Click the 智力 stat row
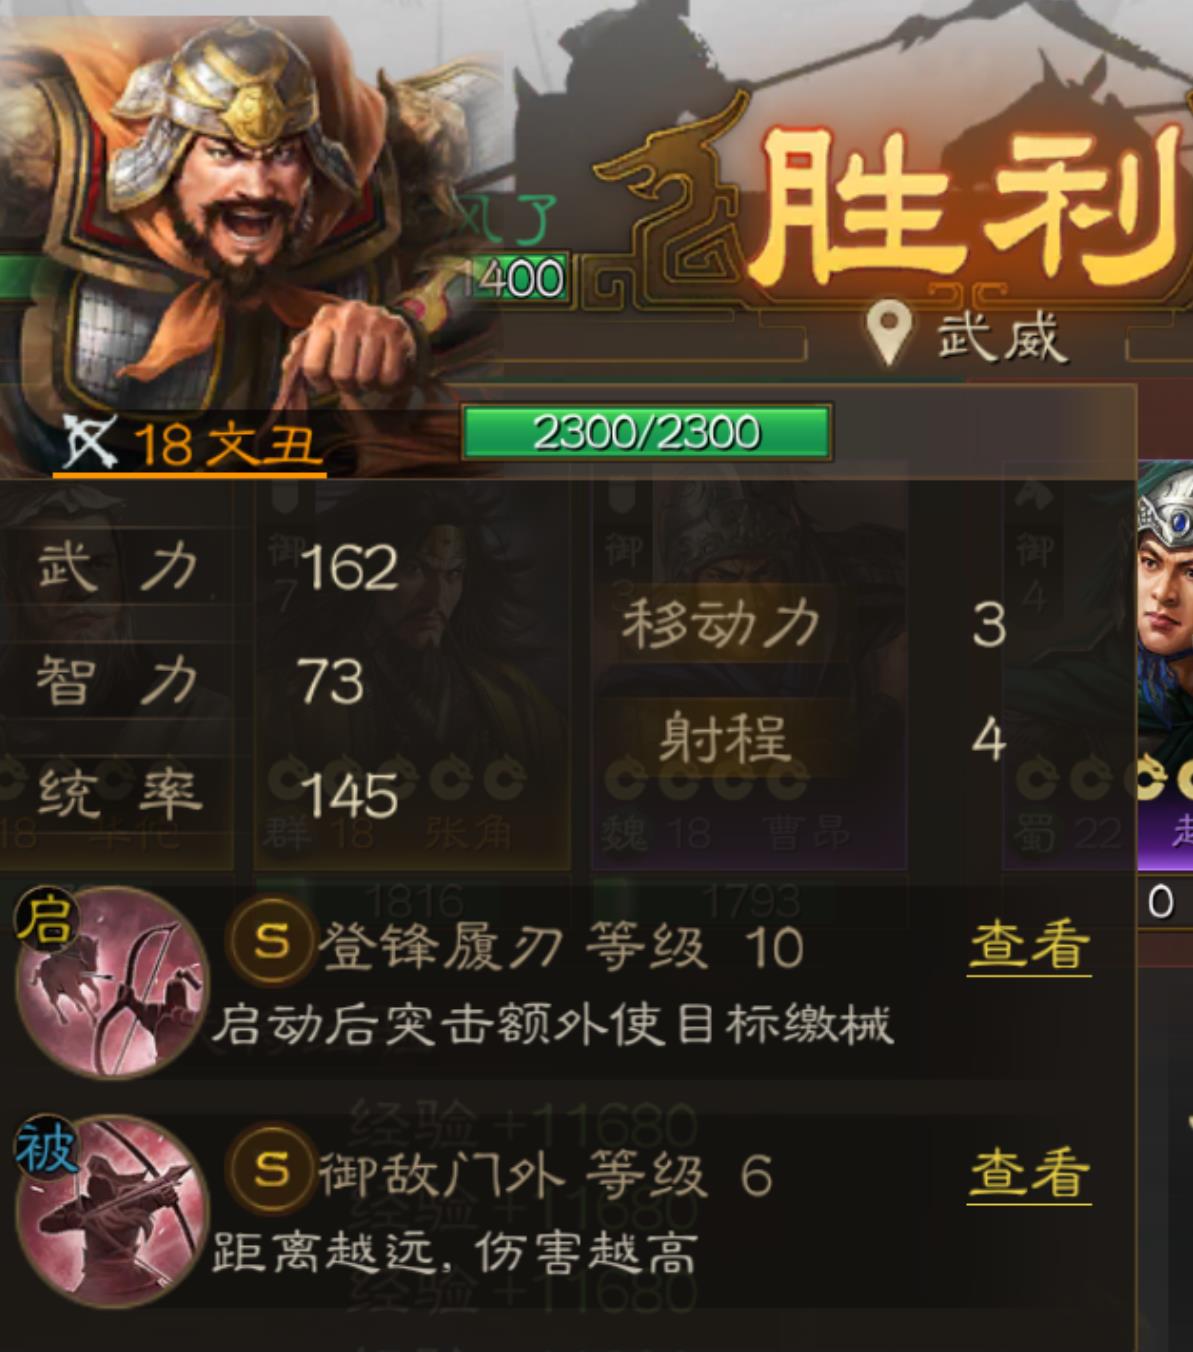Screen dimensions: 1193x1352 (200, 682)
